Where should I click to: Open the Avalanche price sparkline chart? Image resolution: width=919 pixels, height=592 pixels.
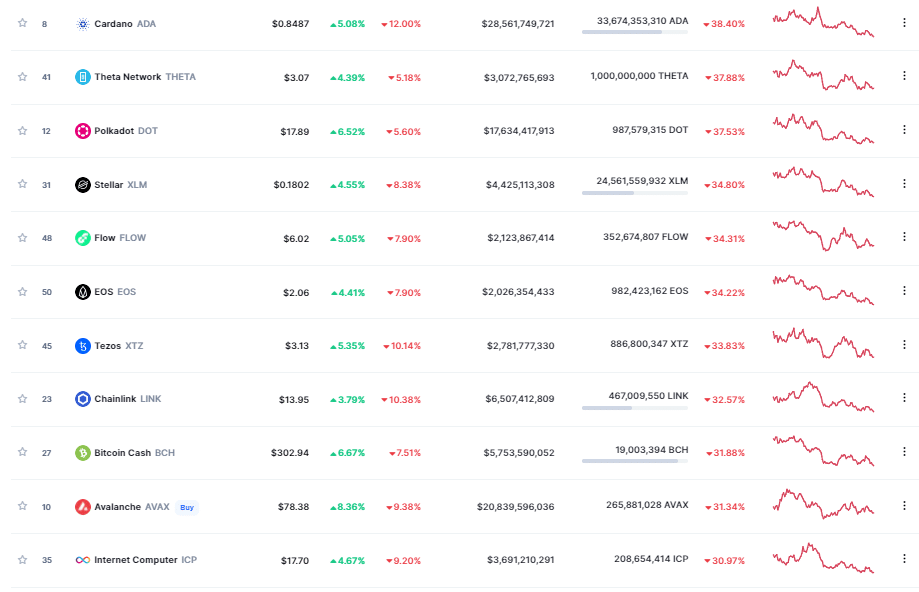[x=823, y=504]
